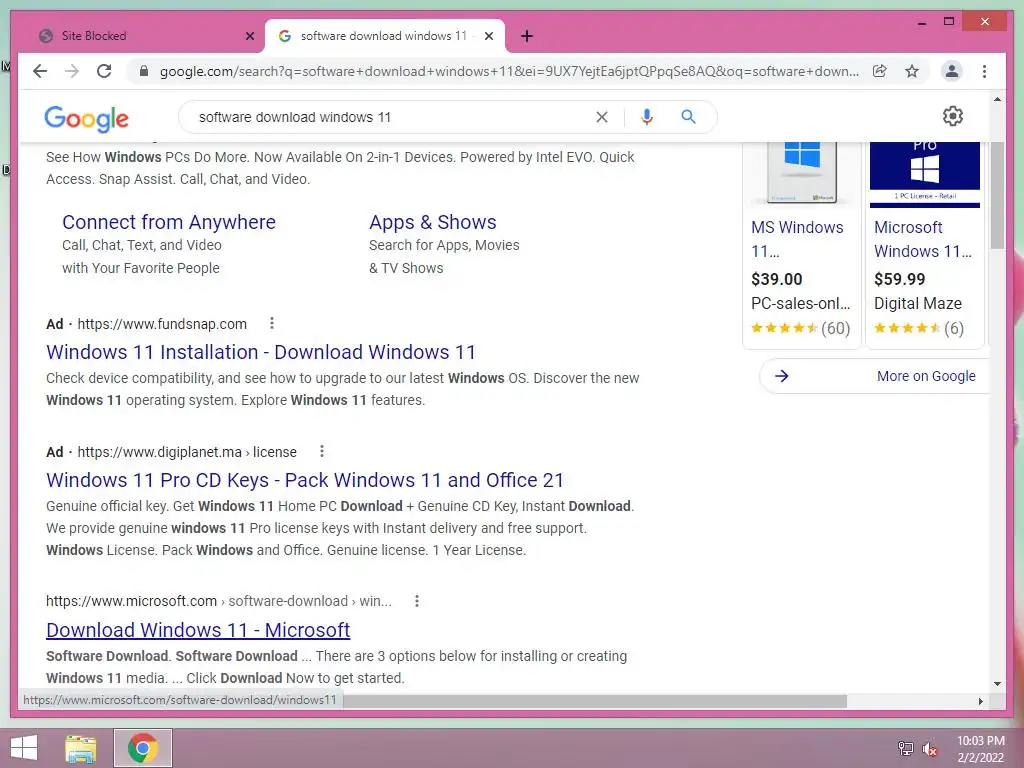Switch to the Site Blocked tab
This screenshot has height=768, width=1024.
click(x=139, y=36)
